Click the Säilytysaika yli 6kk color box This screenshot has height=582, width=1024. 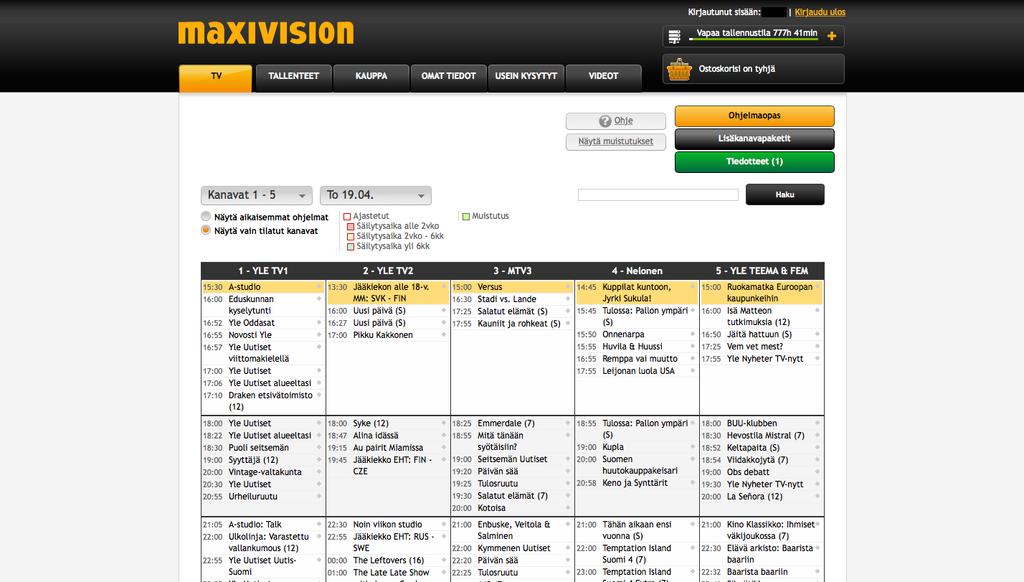[350, 247]
